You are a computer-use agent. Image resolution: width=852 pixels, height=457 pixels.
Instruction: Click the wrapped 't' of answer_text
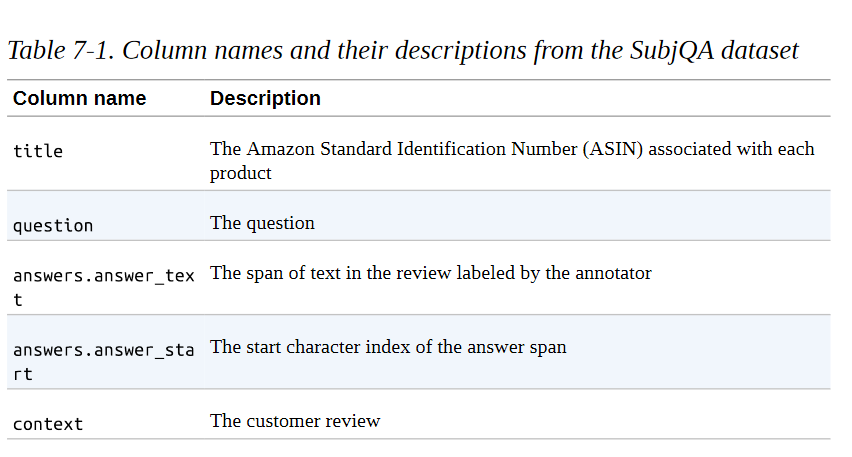click(18, 300)
